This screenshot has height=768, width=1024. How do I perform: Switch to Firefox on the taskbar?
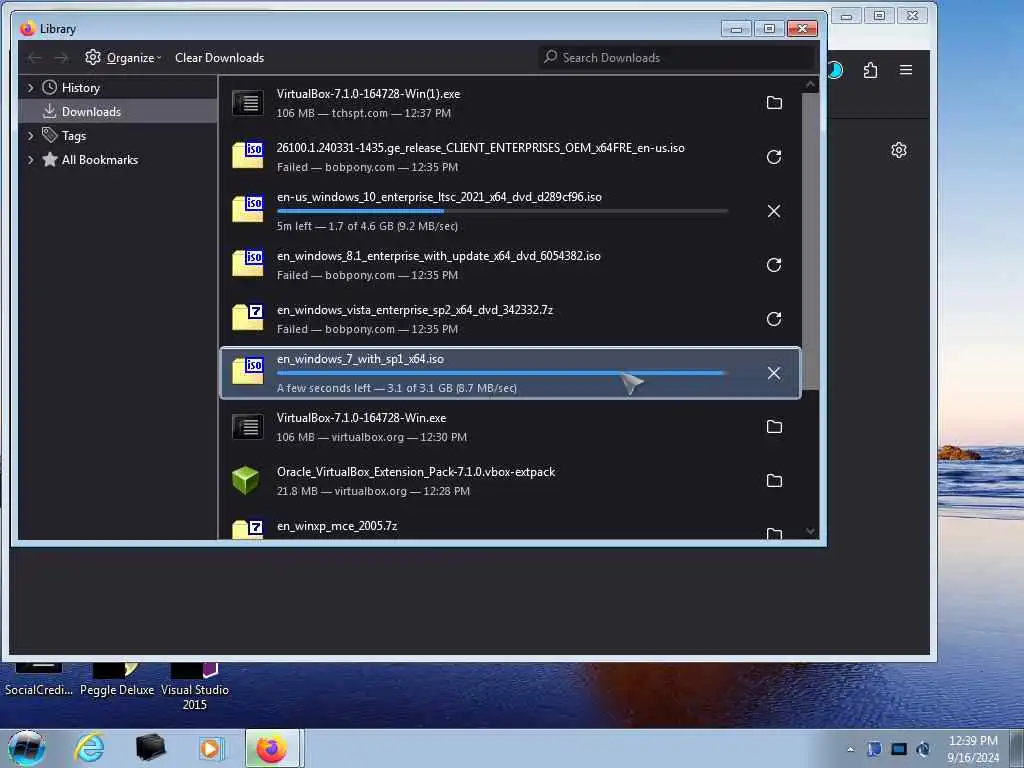click(x=272, y=748)
